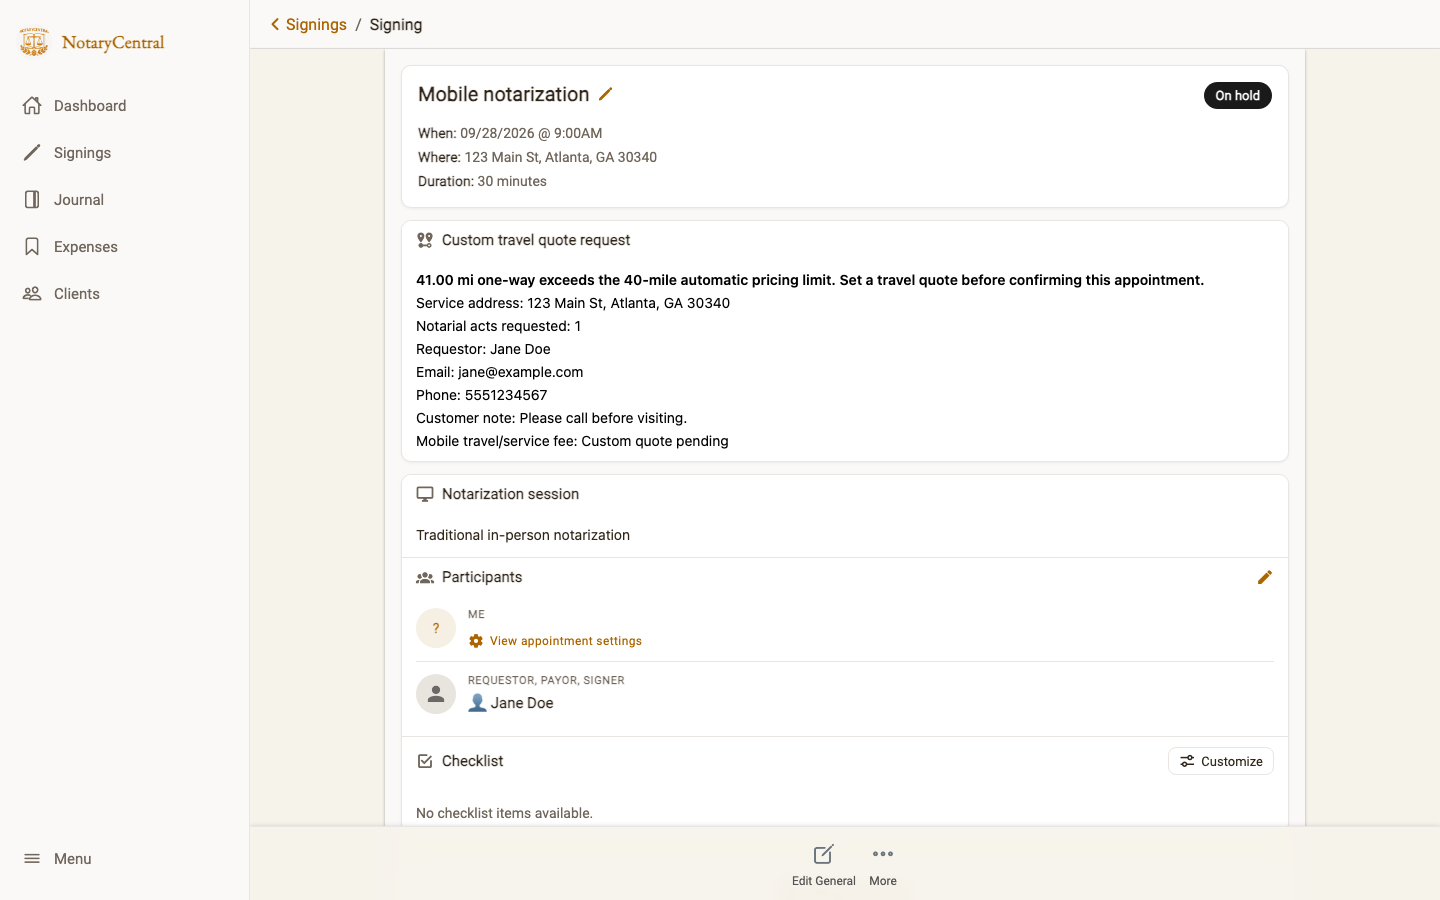Viewport: 1440px width, 900px height.
Task: Click the question mark avatar for Me
Action: pos(436,628)
